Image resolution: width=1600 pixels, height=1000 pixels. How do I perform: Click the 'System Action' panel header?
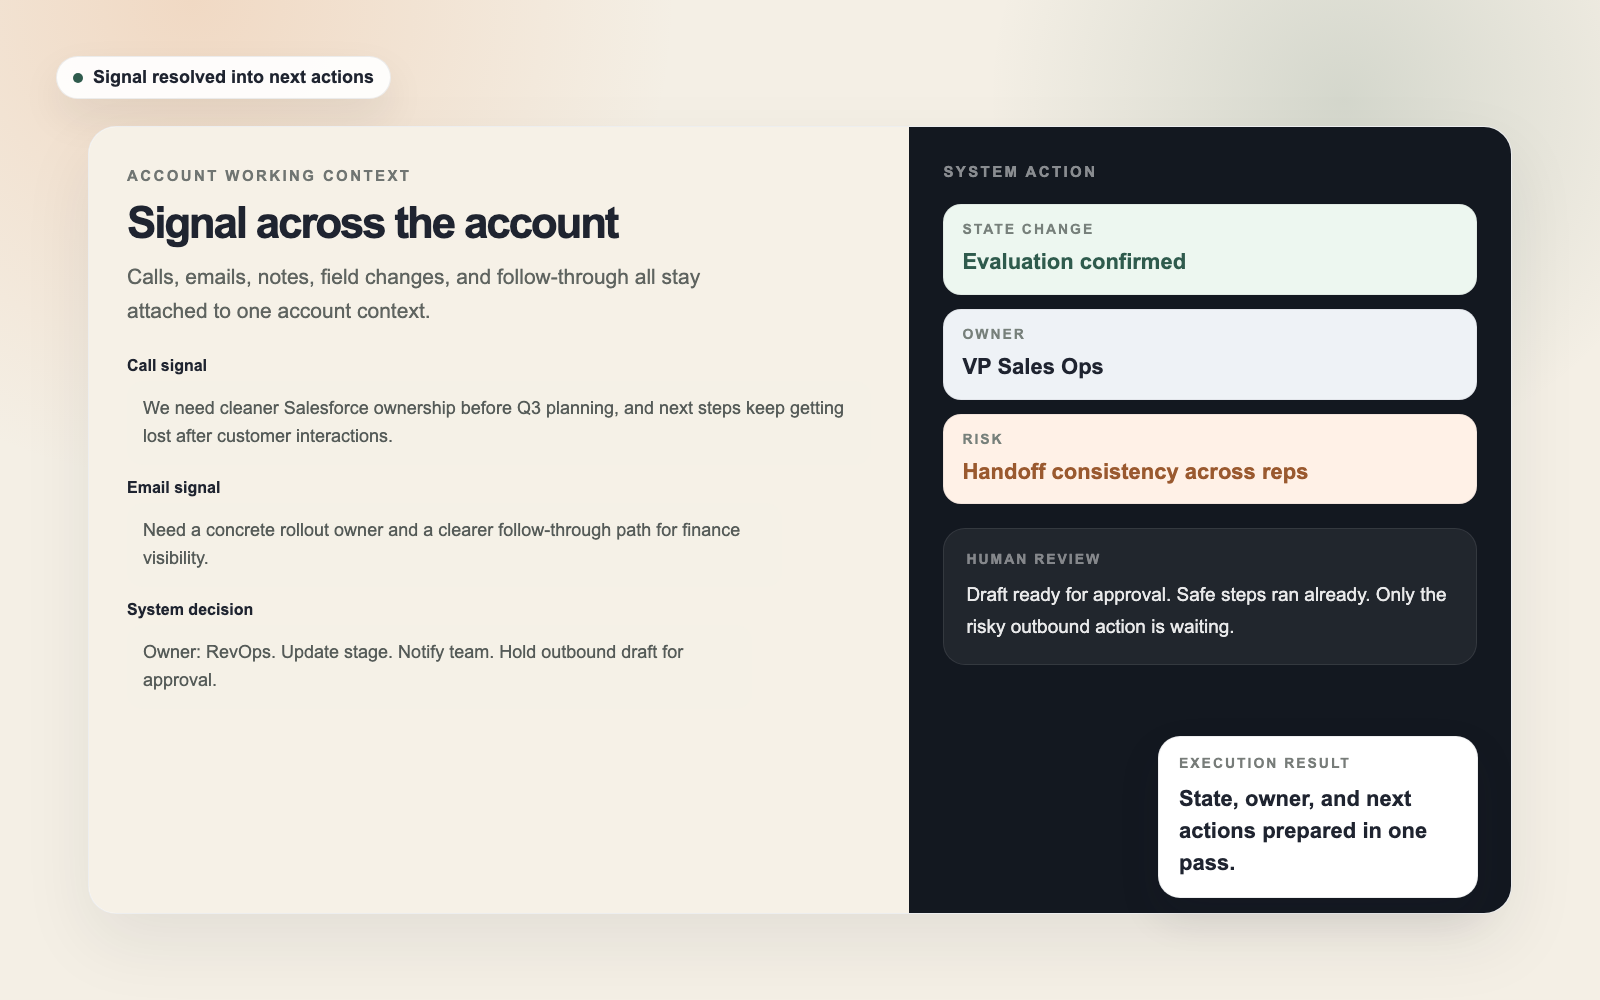pos(1019,172)
